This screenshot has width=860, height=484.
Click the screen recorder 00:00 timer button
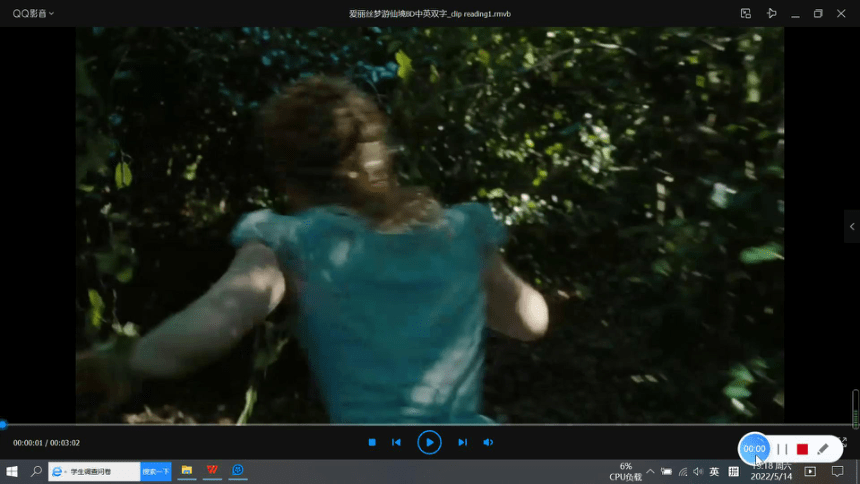click(754, 449)
